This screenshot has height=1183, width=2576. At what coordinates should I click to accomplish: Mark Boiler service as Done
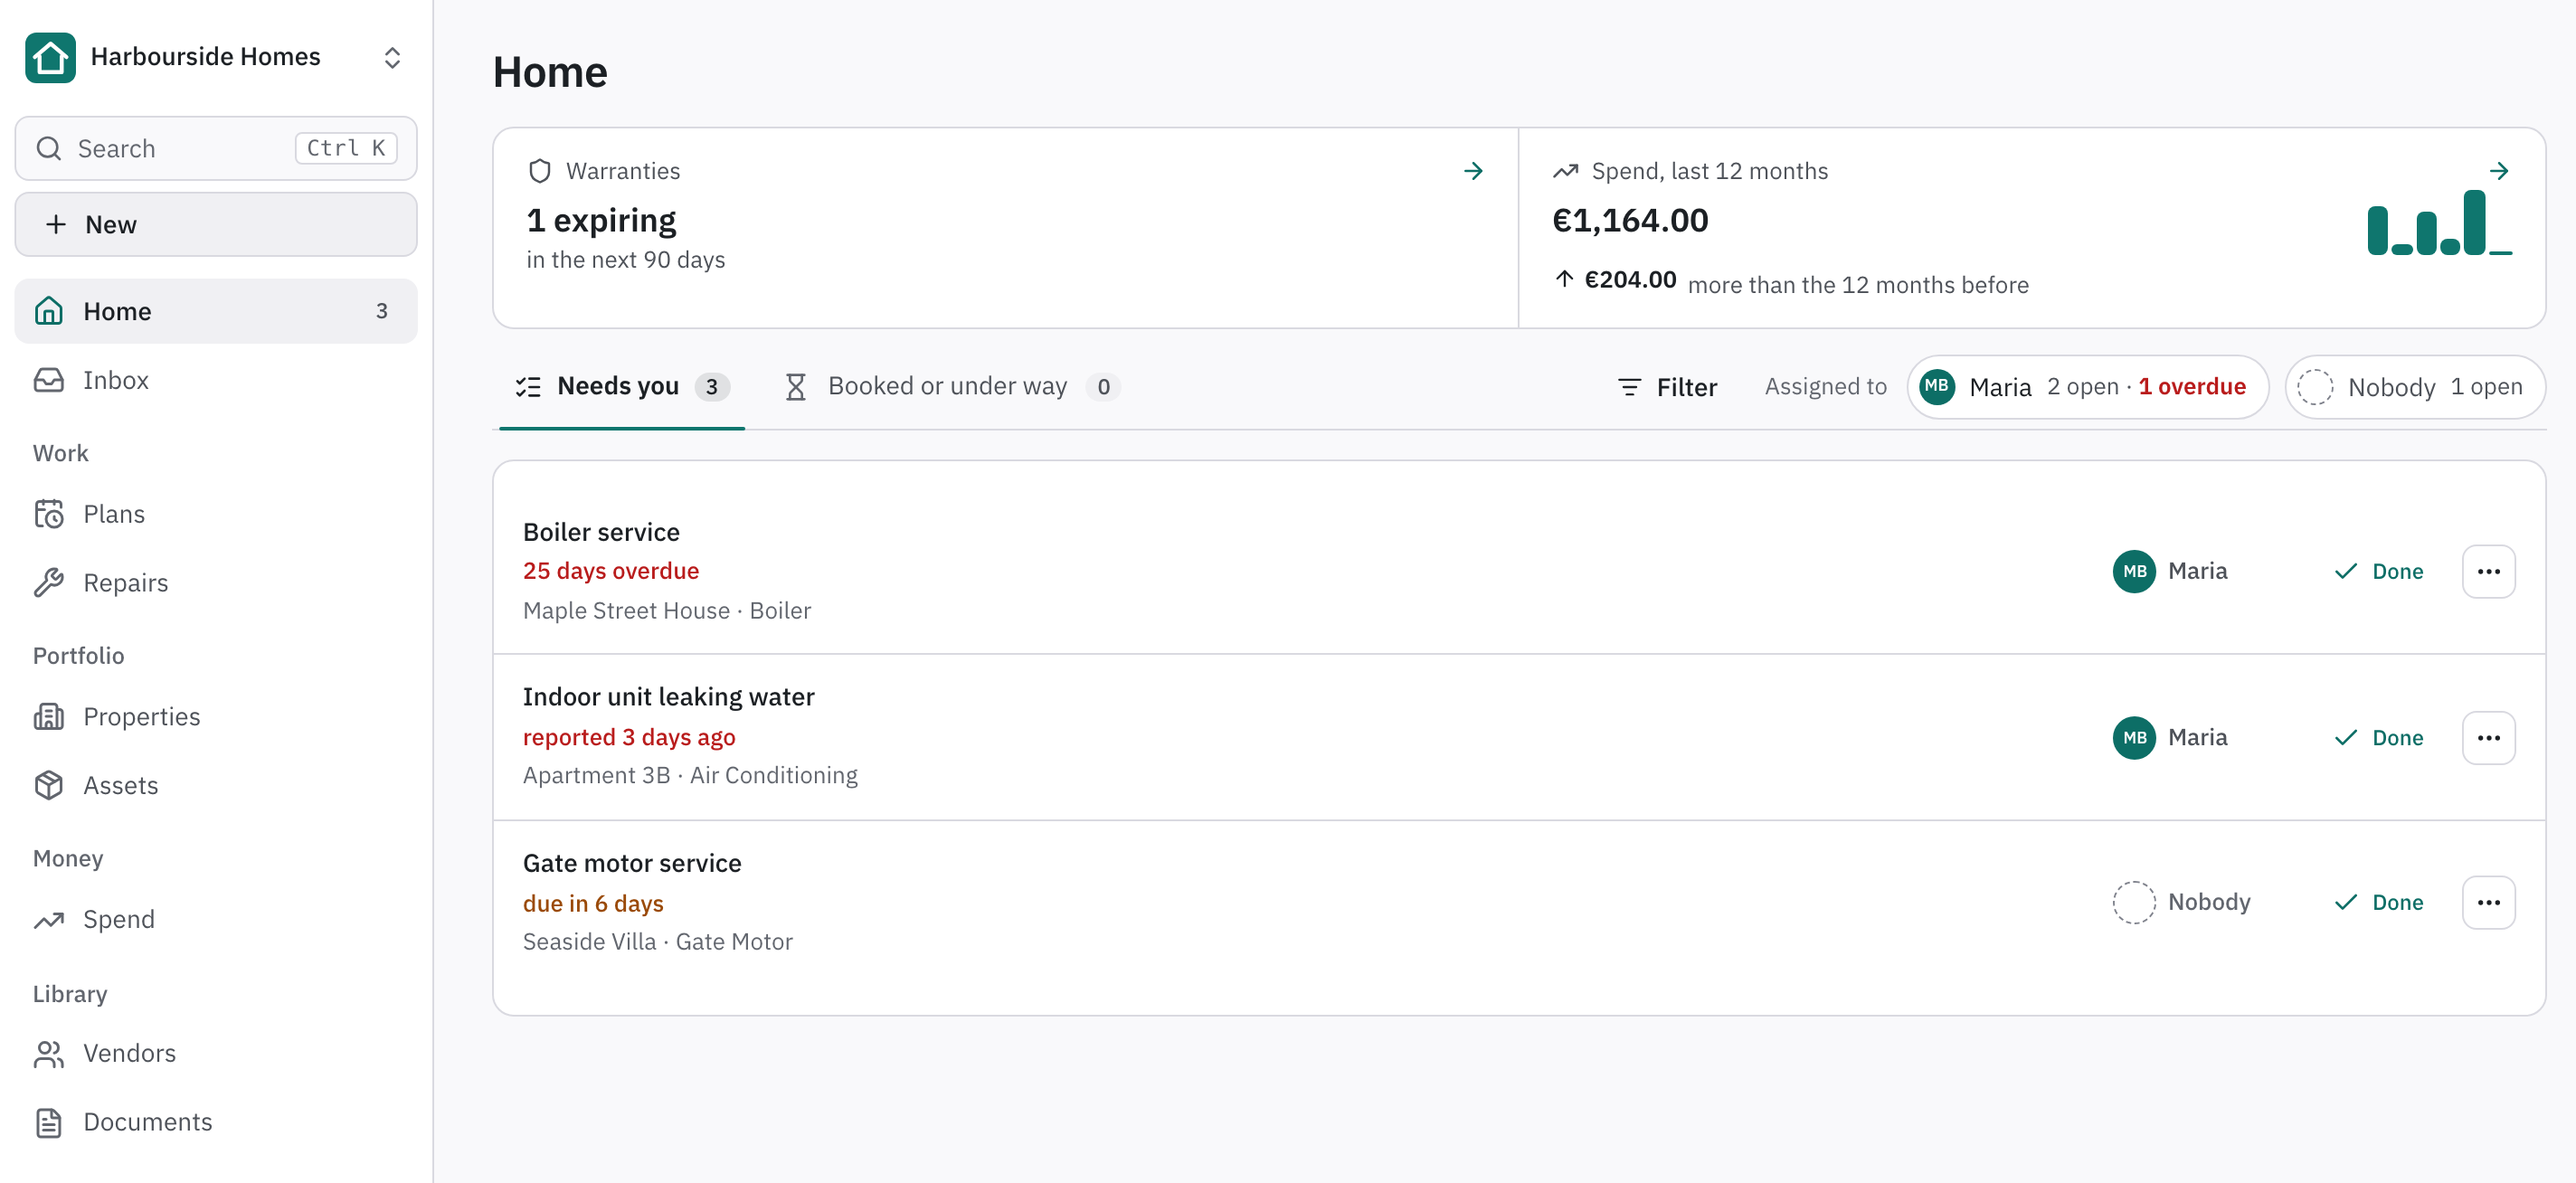pyautogui.click(x=2379, y=572)
